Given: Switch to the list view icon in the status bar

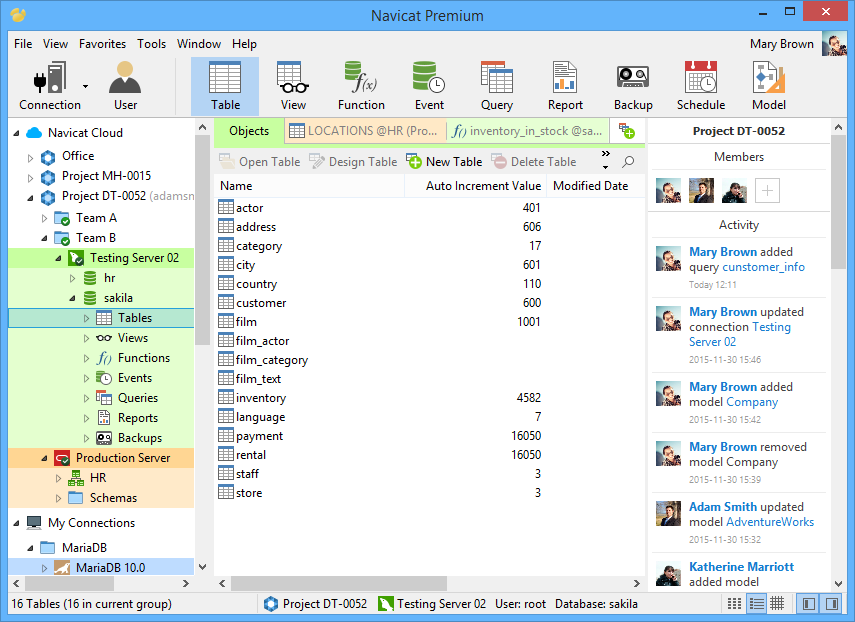Looking at the screenshot, I should click(734, 603).
